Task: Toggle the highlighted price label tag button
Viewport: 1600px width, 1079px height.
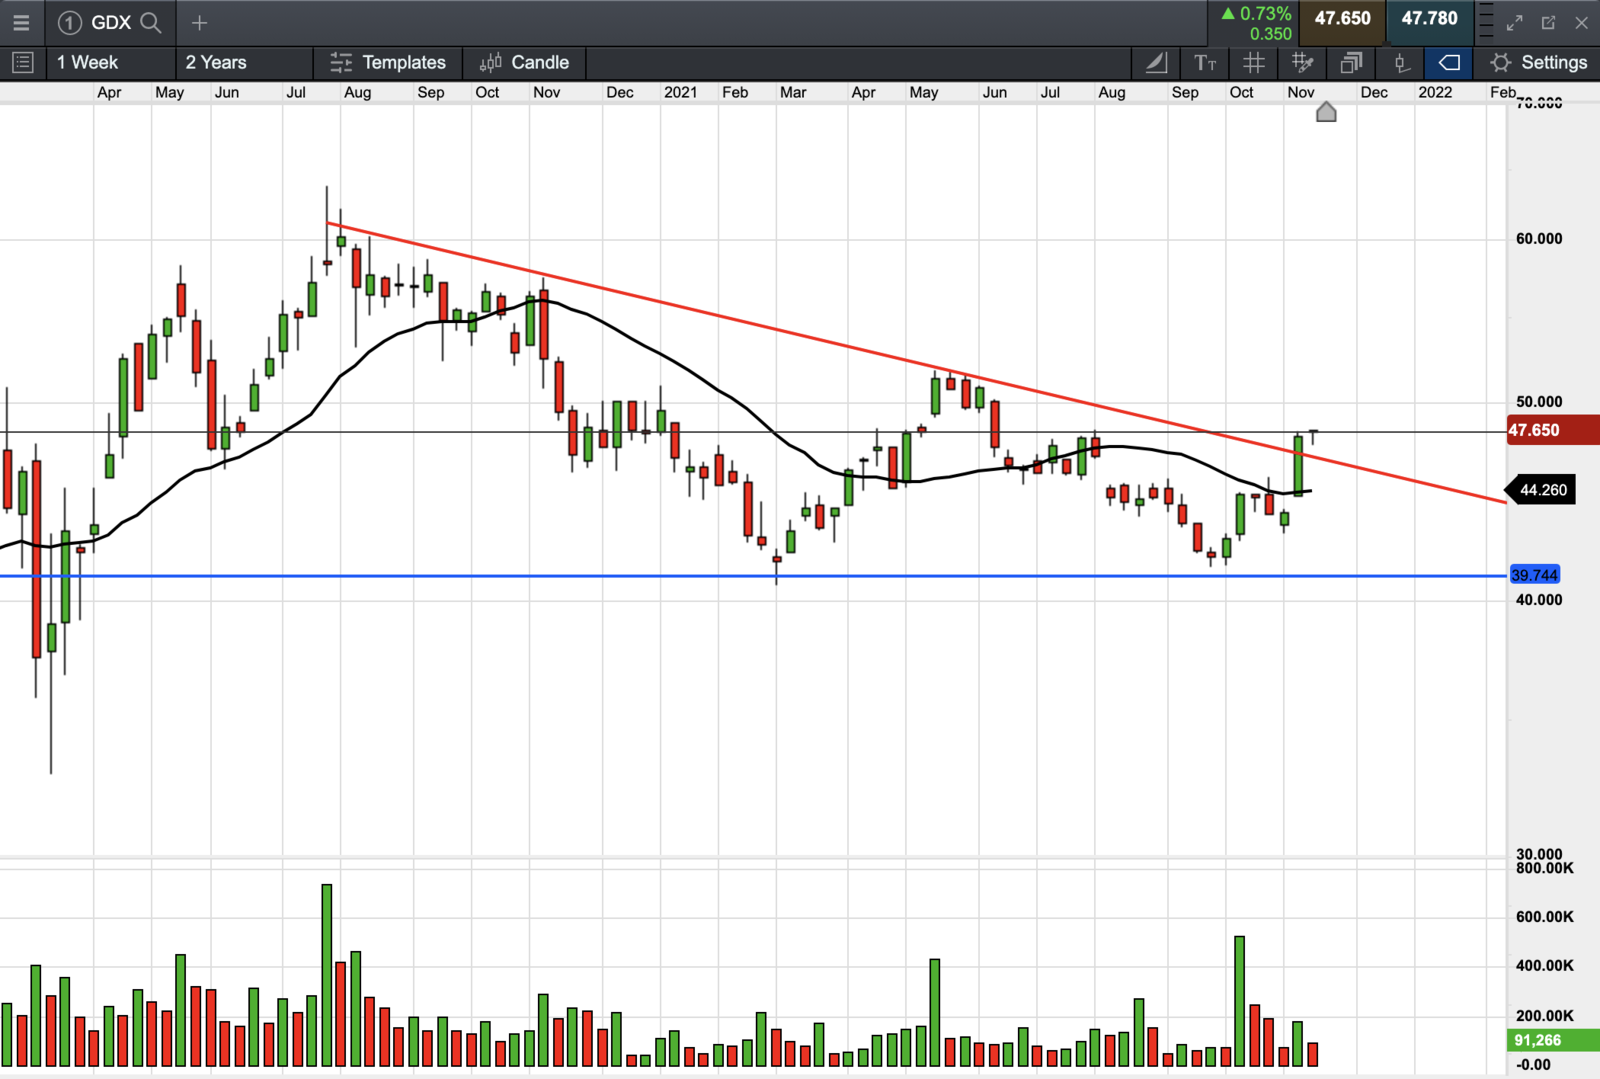Action: (x=1449, y=62)
